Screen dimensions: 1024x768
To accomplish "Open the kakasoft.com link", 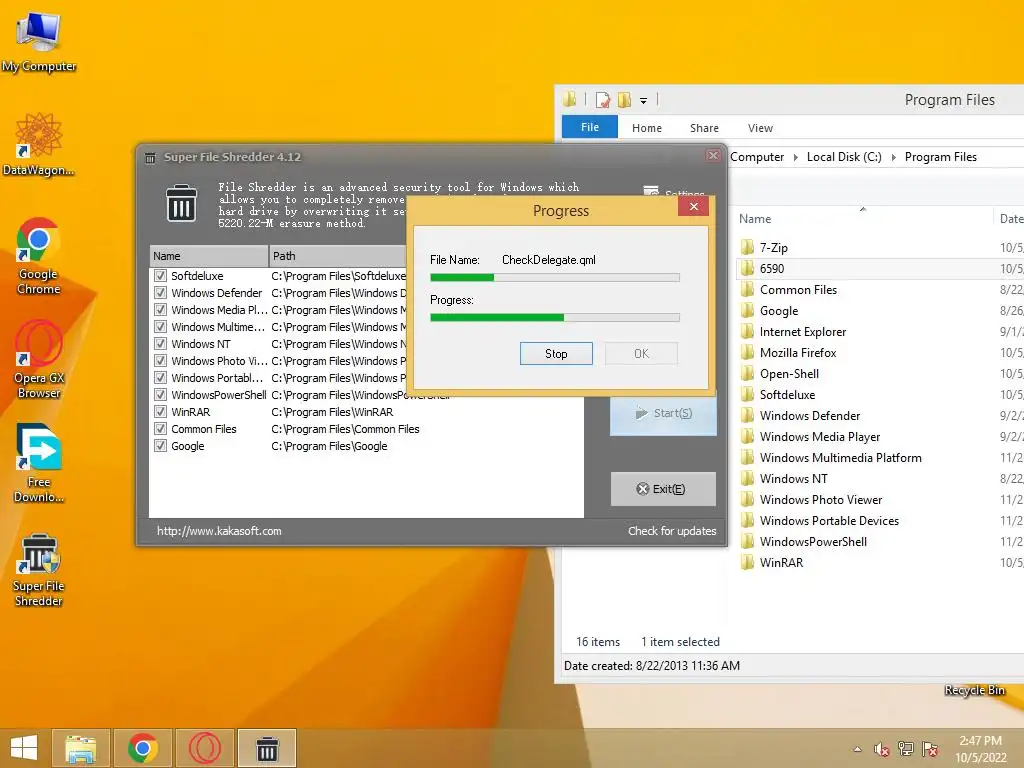I will [x=219, y=531].
